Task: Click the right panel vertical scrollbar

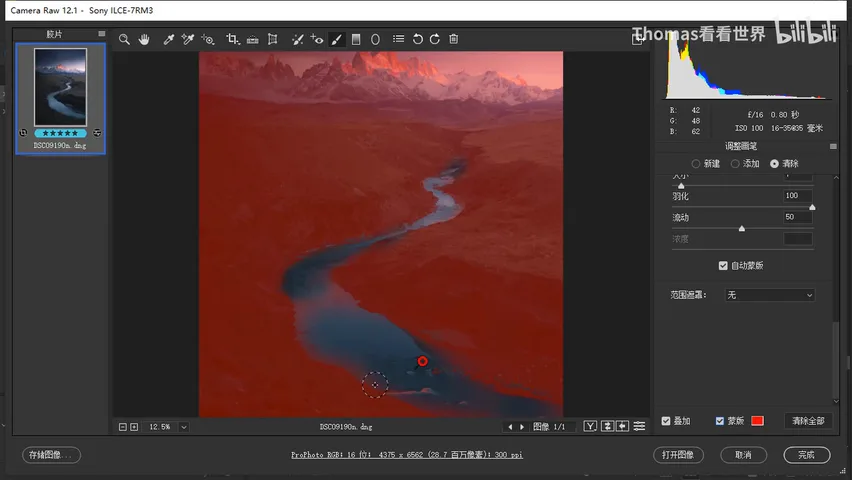Action: click(x=836, y=361)
